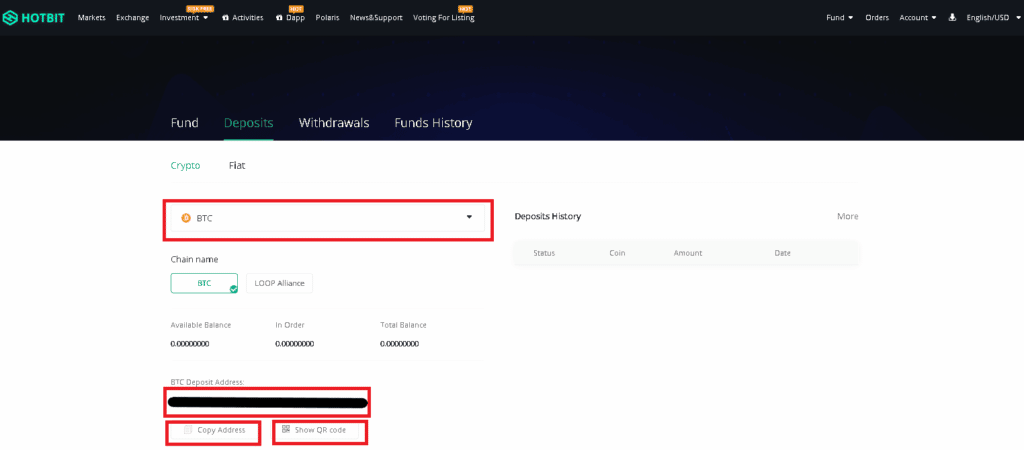1024x450 pixels.
Task: Click the redacted BTC deposit address
Action: pos(268,402)
